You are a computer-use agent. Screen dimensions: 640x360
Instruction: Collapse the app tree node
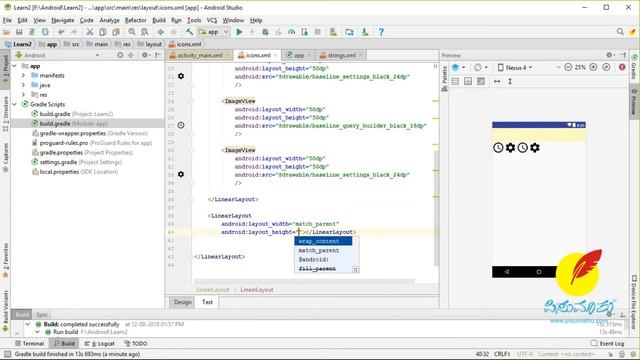pyautogui.click(x=15, y=66)
